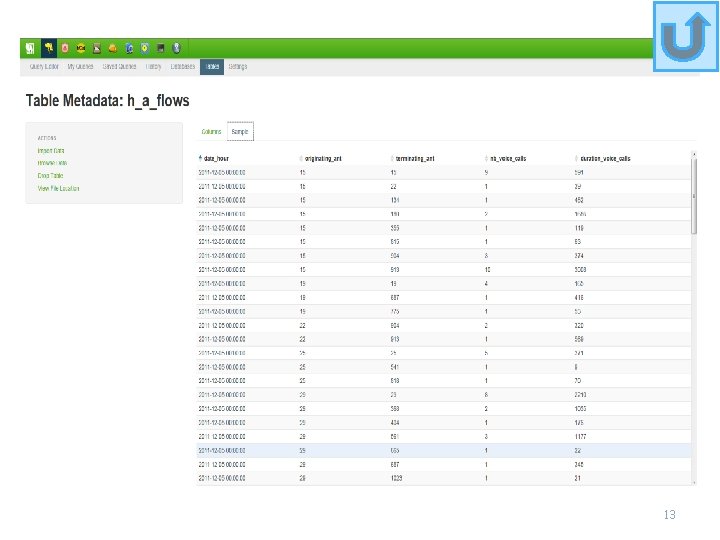The width and height of the screenshot is (720, 540).
Task: Click the Drop Table action link
Action: pyautogui.click(x=51, y=175)
